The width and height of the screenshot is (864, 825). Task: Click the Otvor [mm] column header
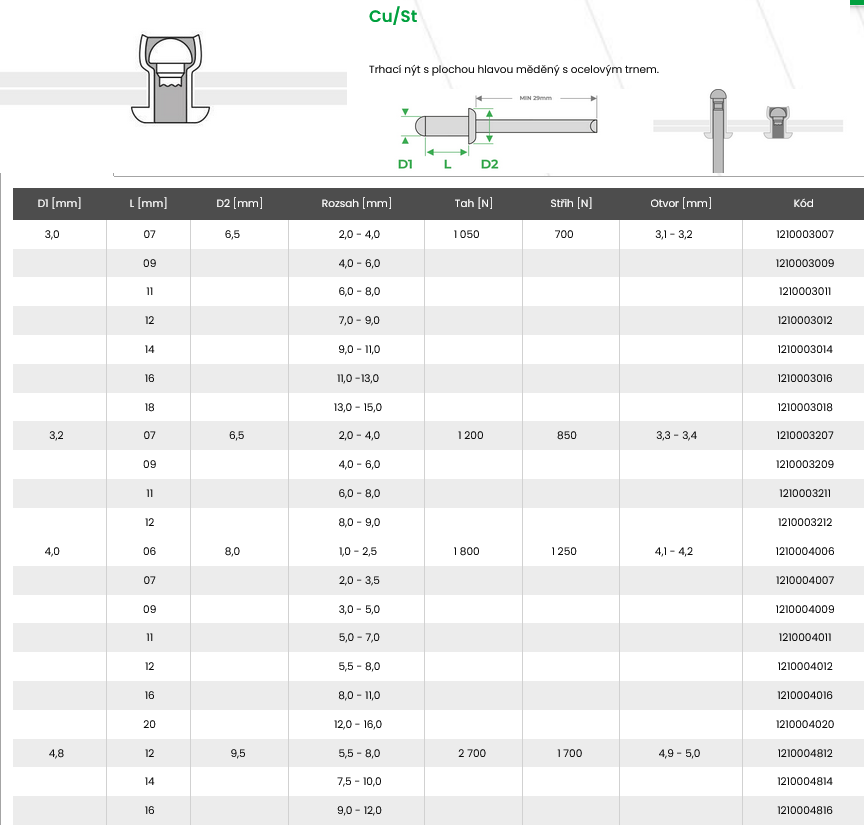pyautogui.click(x=681, y=203)
